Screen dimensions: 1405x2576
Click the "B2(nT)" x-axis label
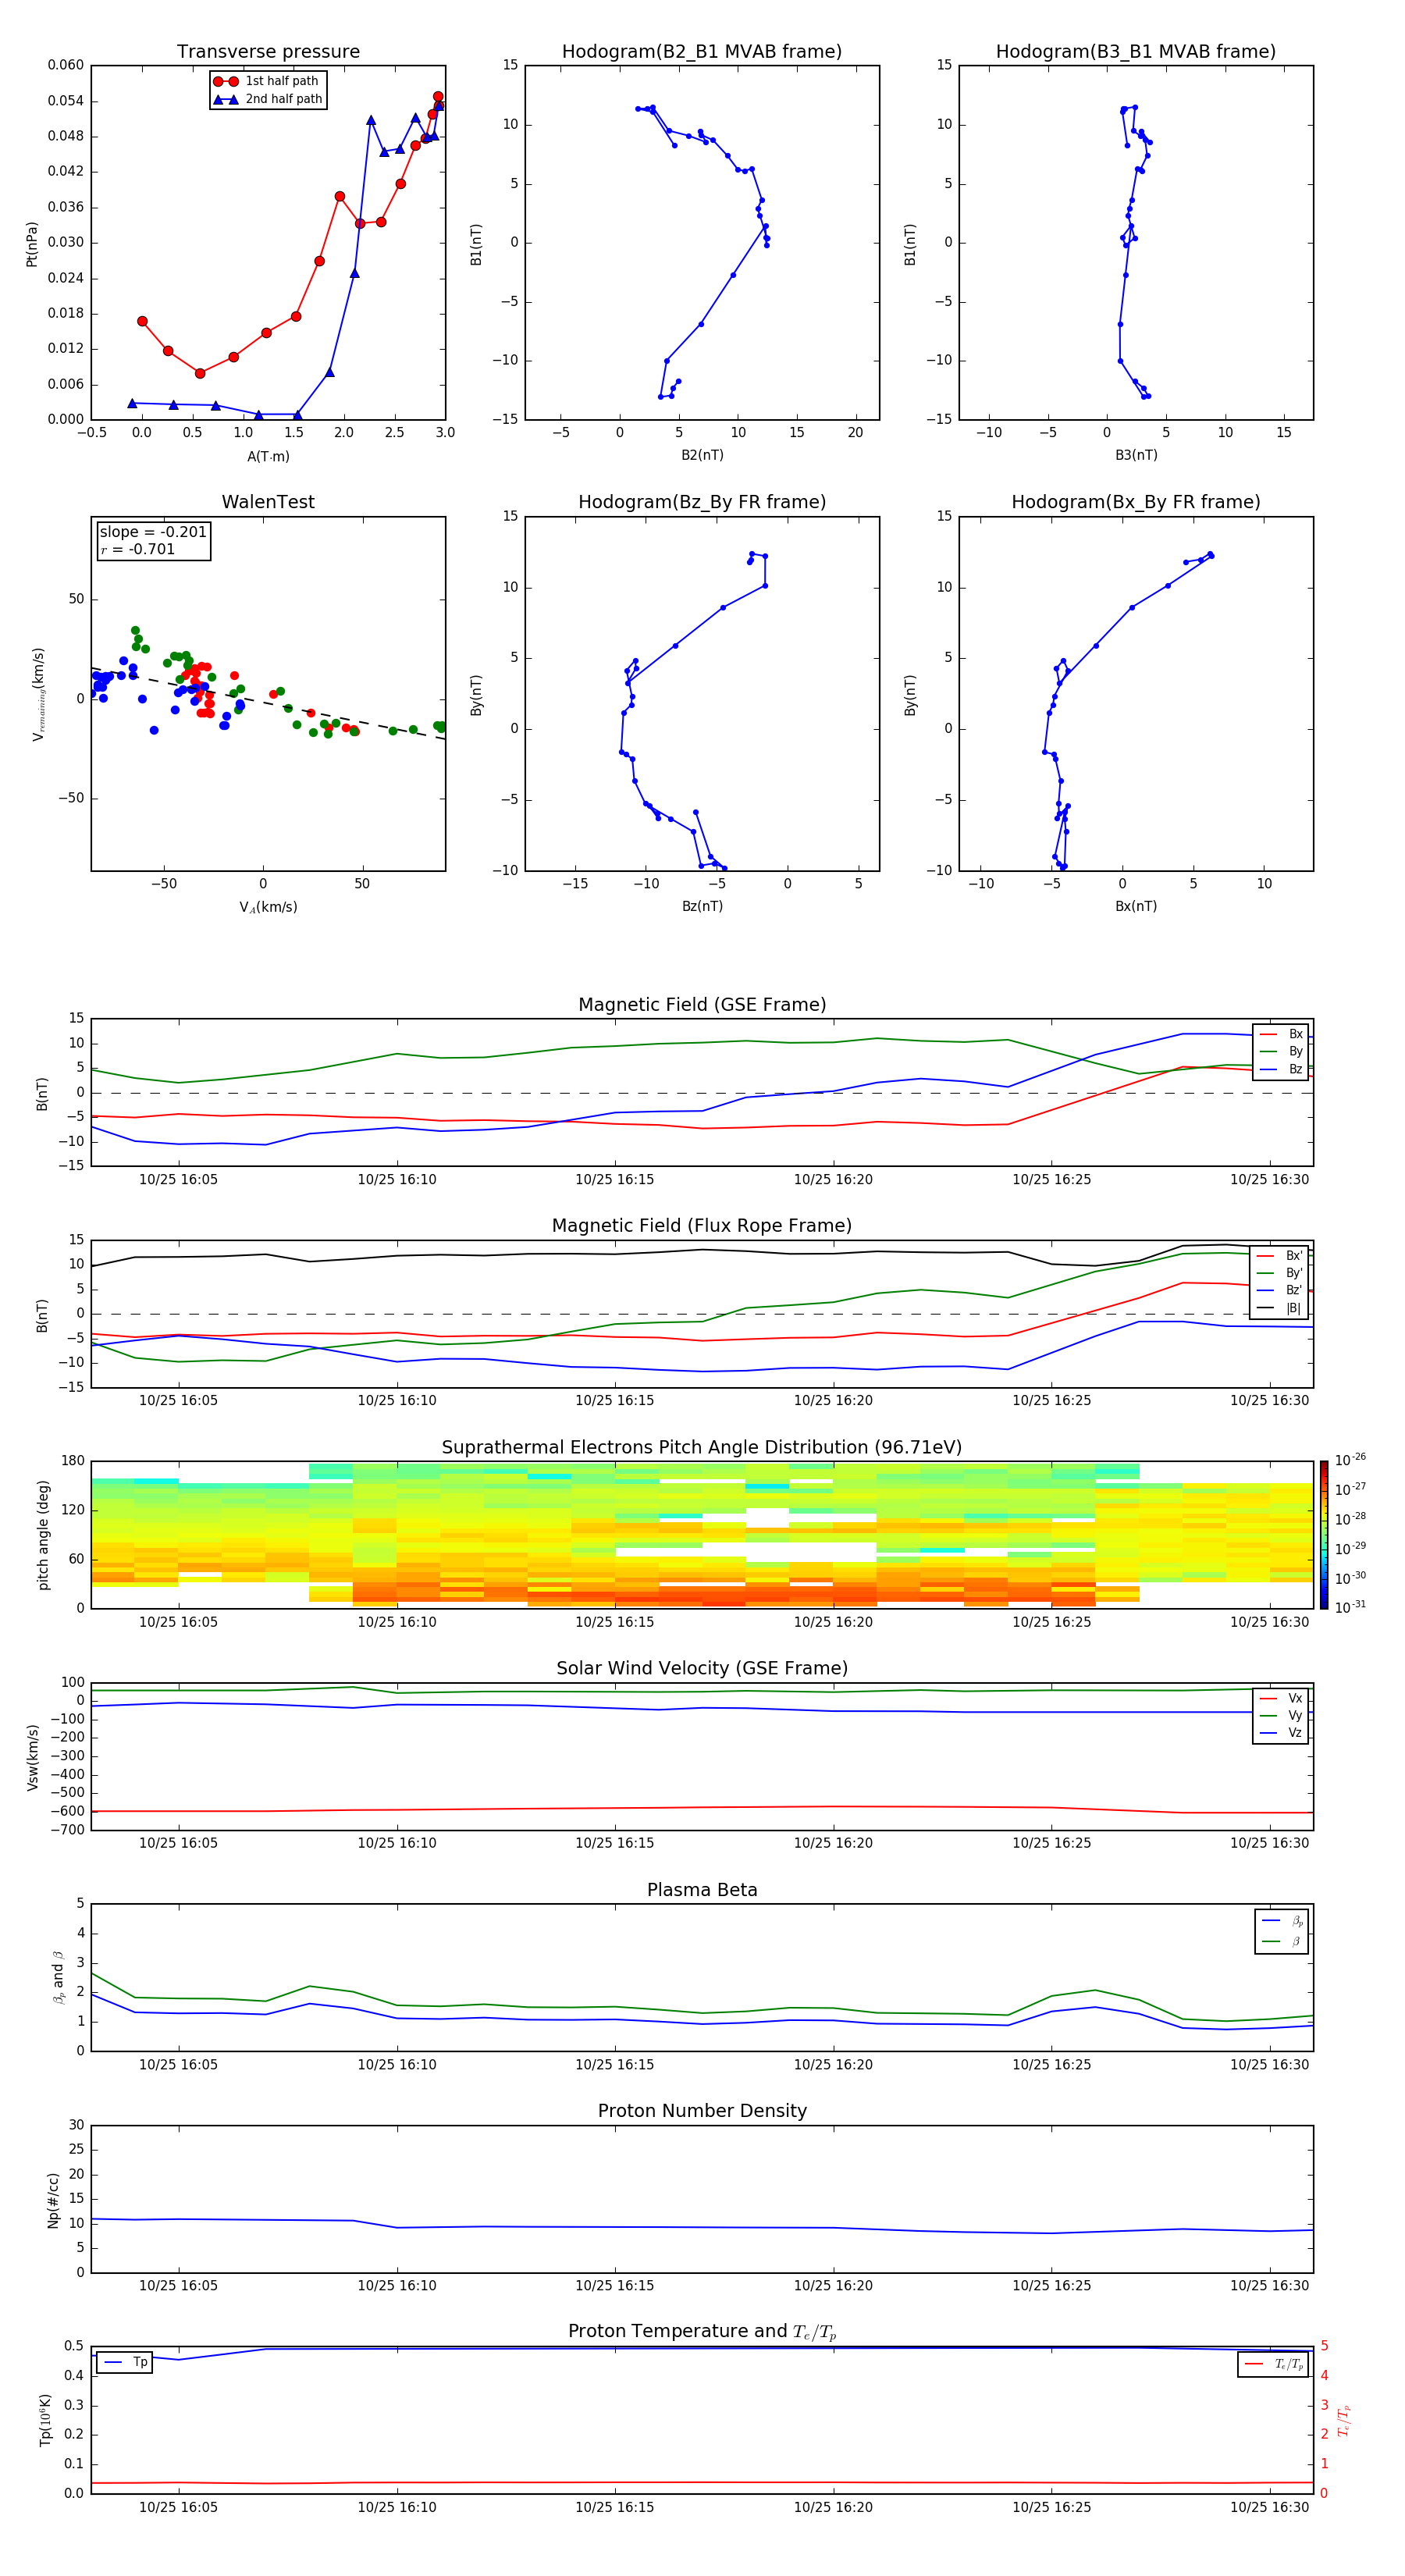[x=702, y=455]
